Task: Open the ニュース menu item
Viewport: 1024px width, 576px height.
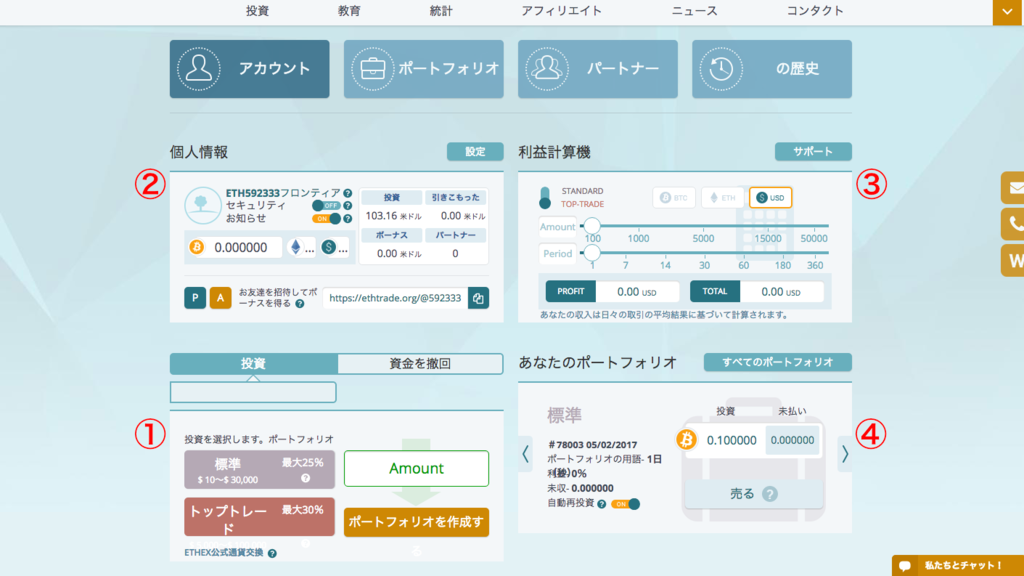Action: 694,11
